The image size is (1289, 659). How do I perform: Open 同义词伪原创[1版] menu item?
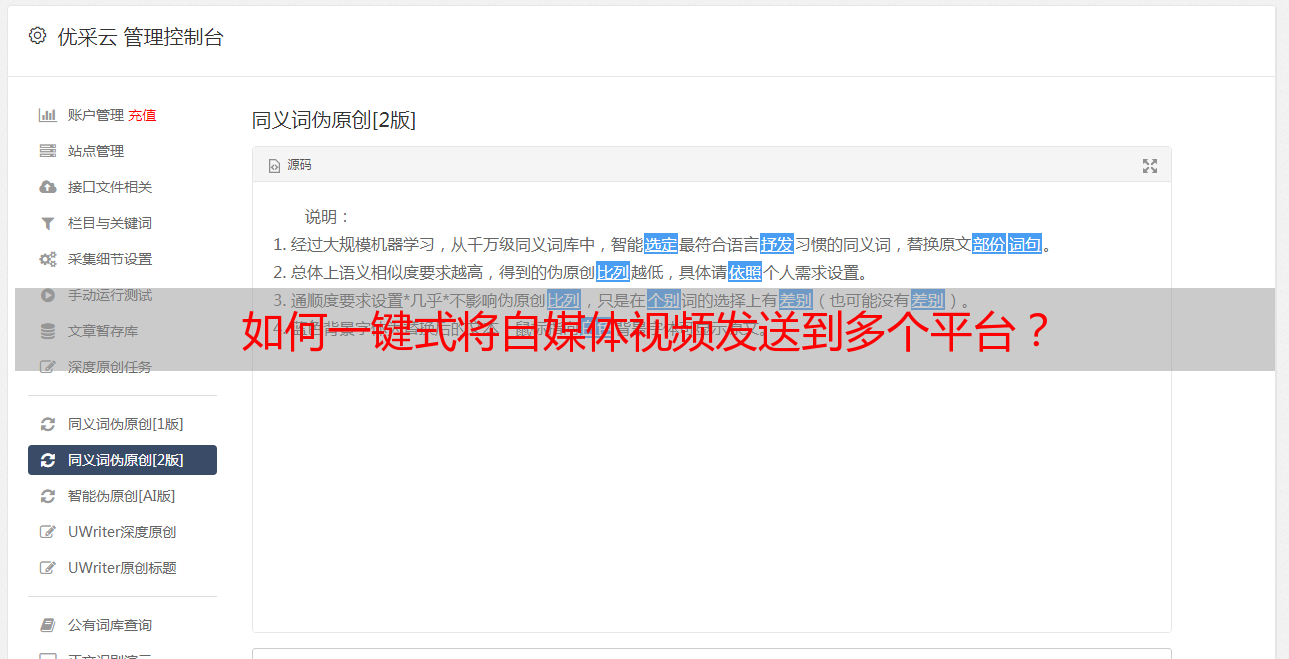122,424
